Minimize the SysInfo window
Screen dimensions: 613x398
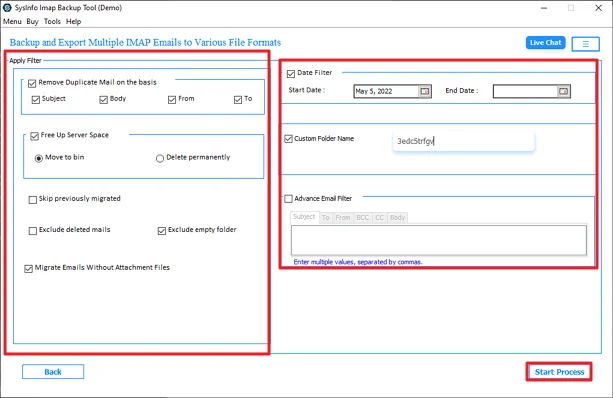click(x=544, y=8)
